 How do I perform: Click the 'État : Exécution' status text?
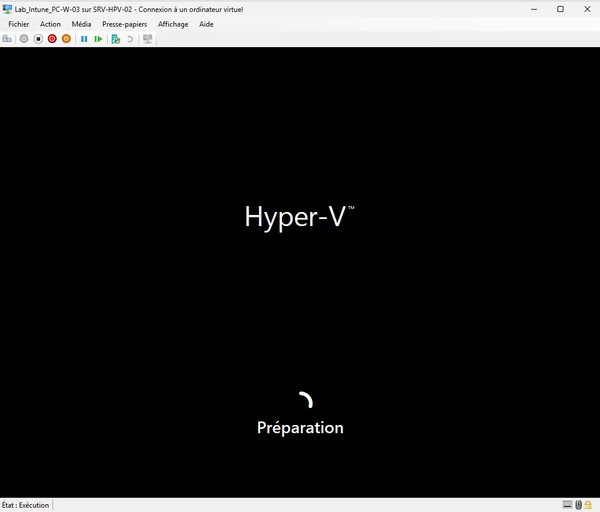coord(25,505)
